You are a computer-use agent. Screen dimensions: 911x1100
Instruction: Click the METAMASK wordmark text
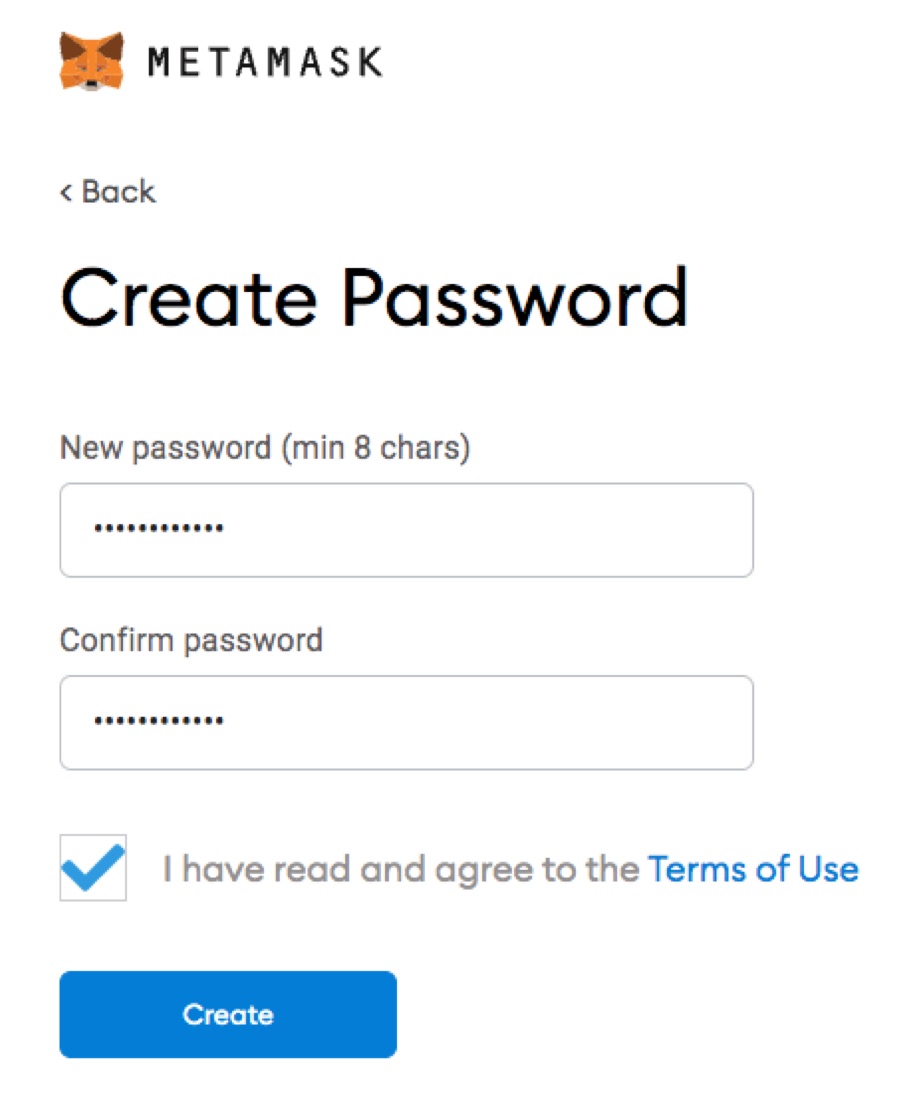[265, 62]
